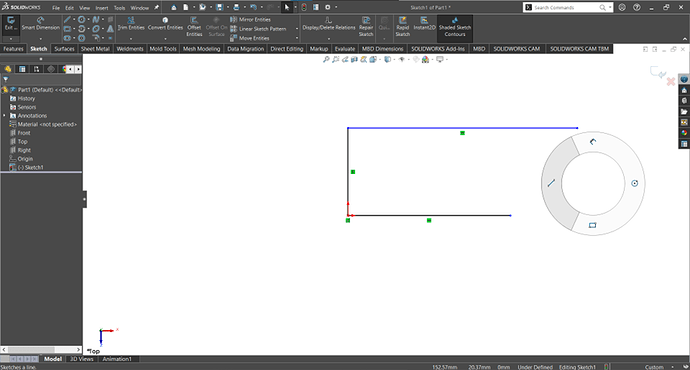Open Repair Sketch tool
Viewport: 690px width, 370px height.
(x=366, y=26)
